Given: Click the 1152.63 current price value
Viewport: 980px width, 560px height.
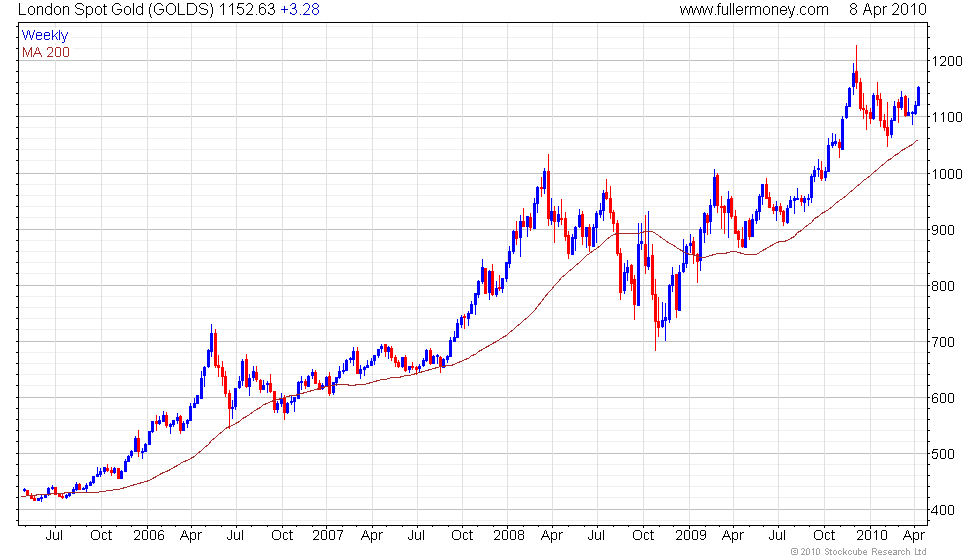Looking at the screenshot, I should pyautogui.click(x=247, y=10).
